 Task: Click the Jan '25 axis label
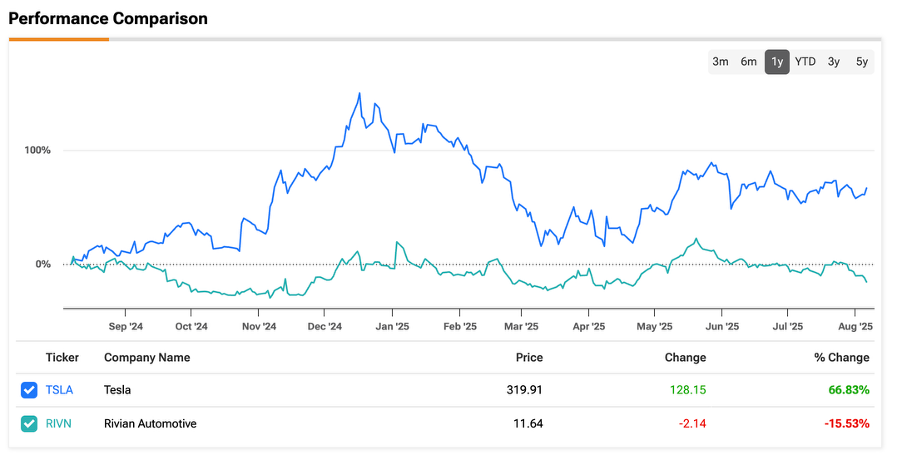click(x=392, y=327)
